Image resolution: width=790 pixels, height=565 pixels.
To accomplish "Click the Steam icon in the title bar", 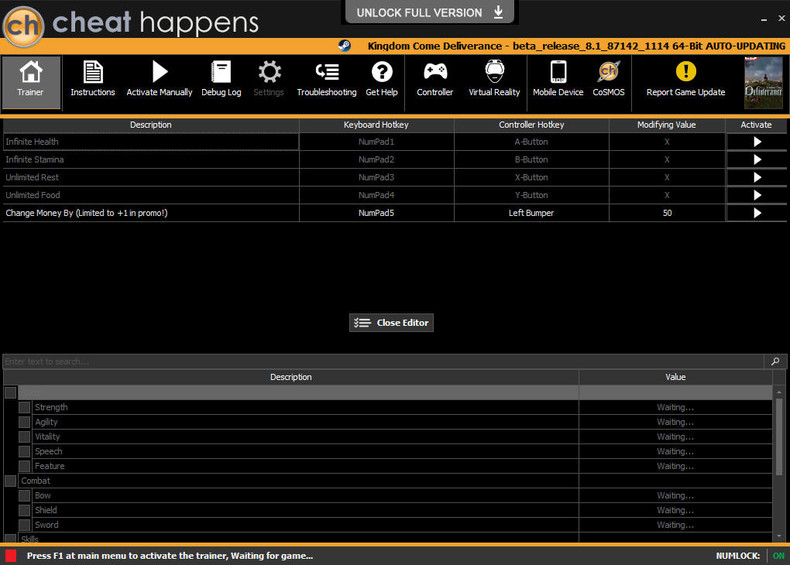I will (345, 46).
